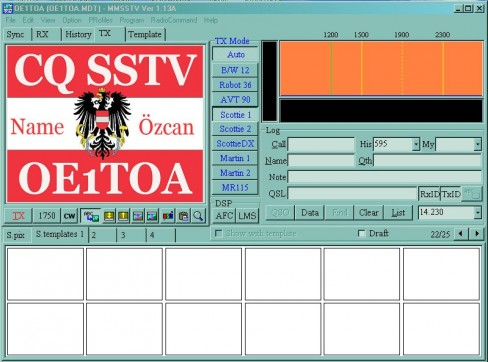
Task: Toggle the RxID button
Action: [x=429, y=194]
